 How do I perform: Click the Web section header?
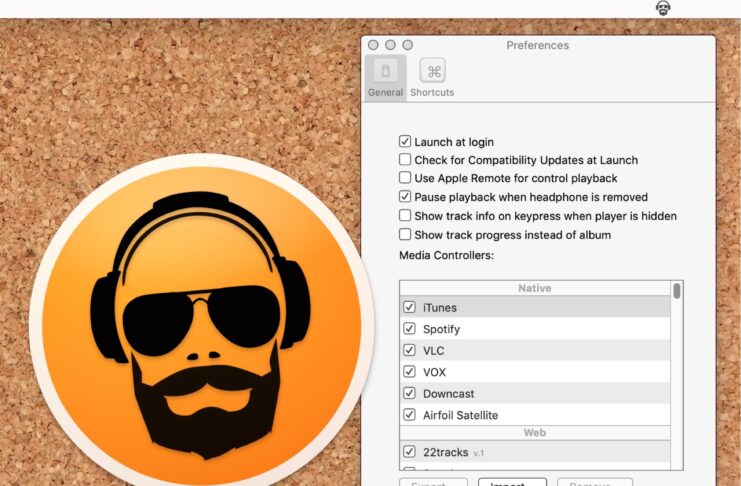pos(534,433)
